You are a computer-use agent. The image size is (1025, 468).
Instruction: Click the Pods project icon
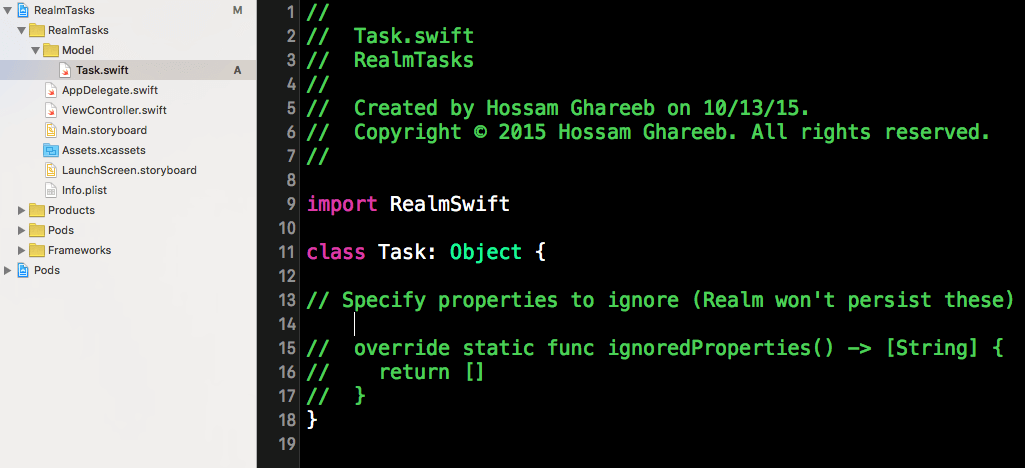pos(22,270)
